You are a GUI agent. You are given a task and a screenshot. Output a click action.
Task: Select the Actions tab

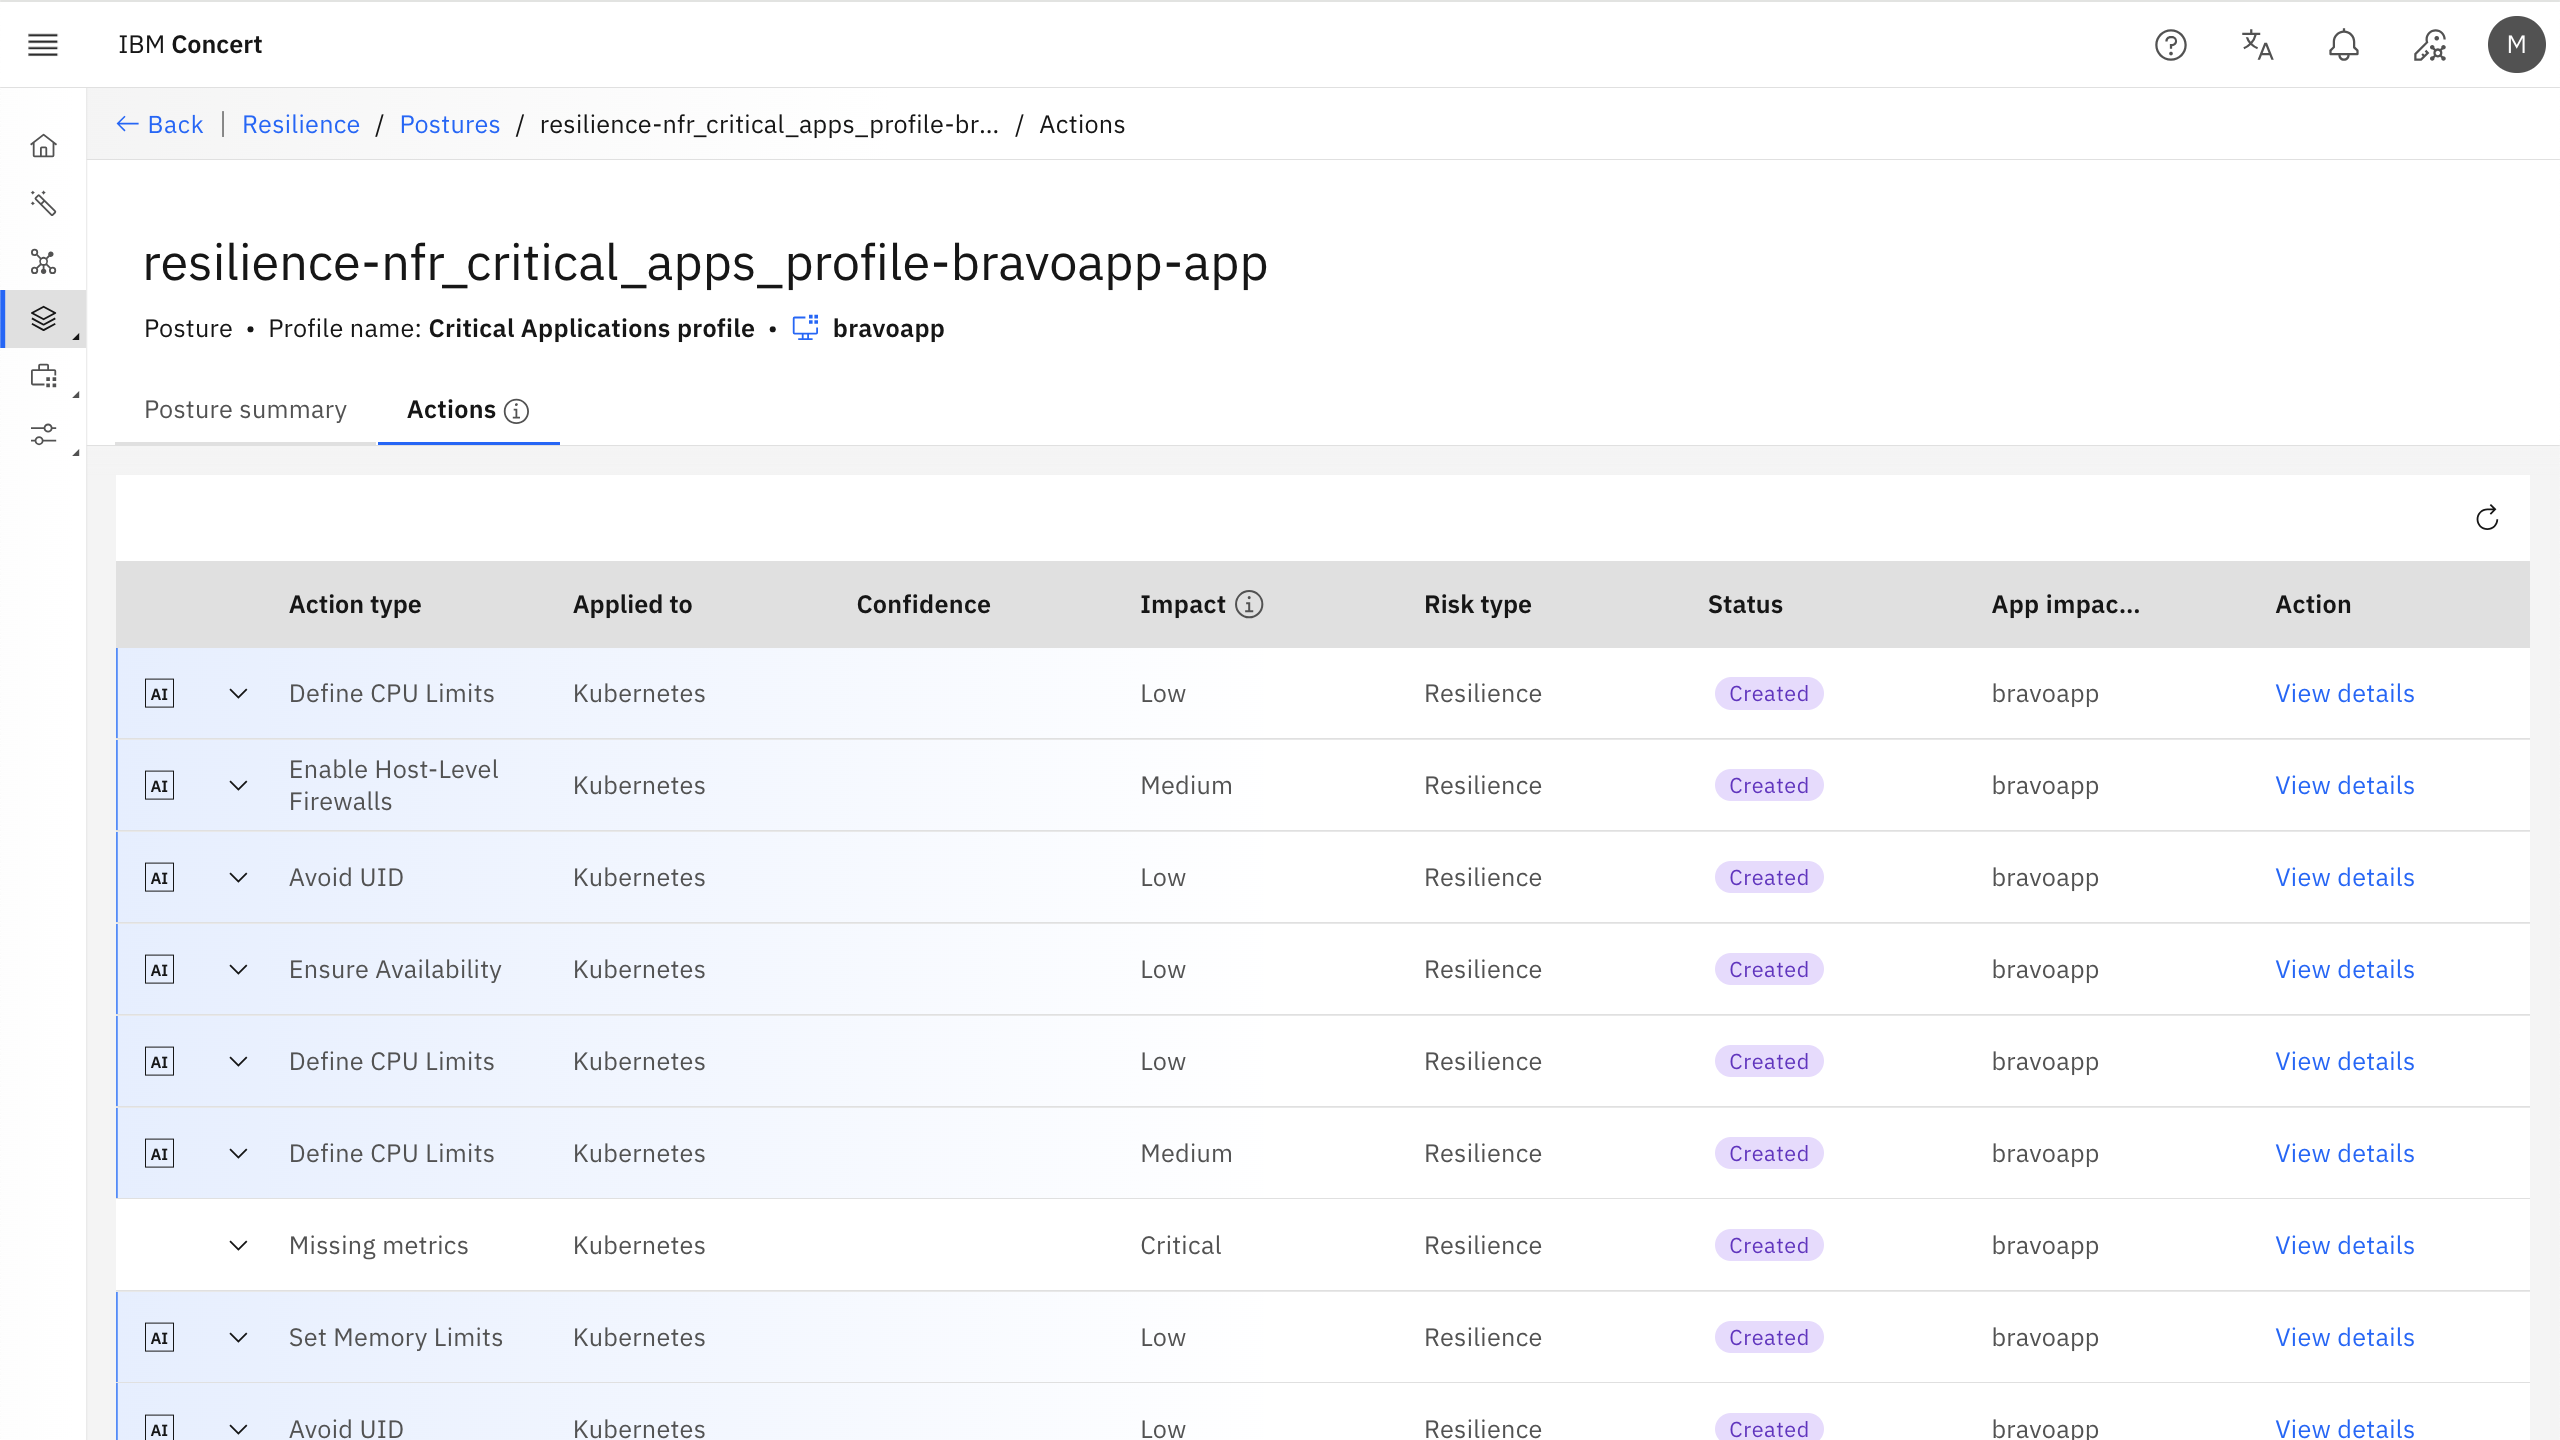tap(468, 410)
